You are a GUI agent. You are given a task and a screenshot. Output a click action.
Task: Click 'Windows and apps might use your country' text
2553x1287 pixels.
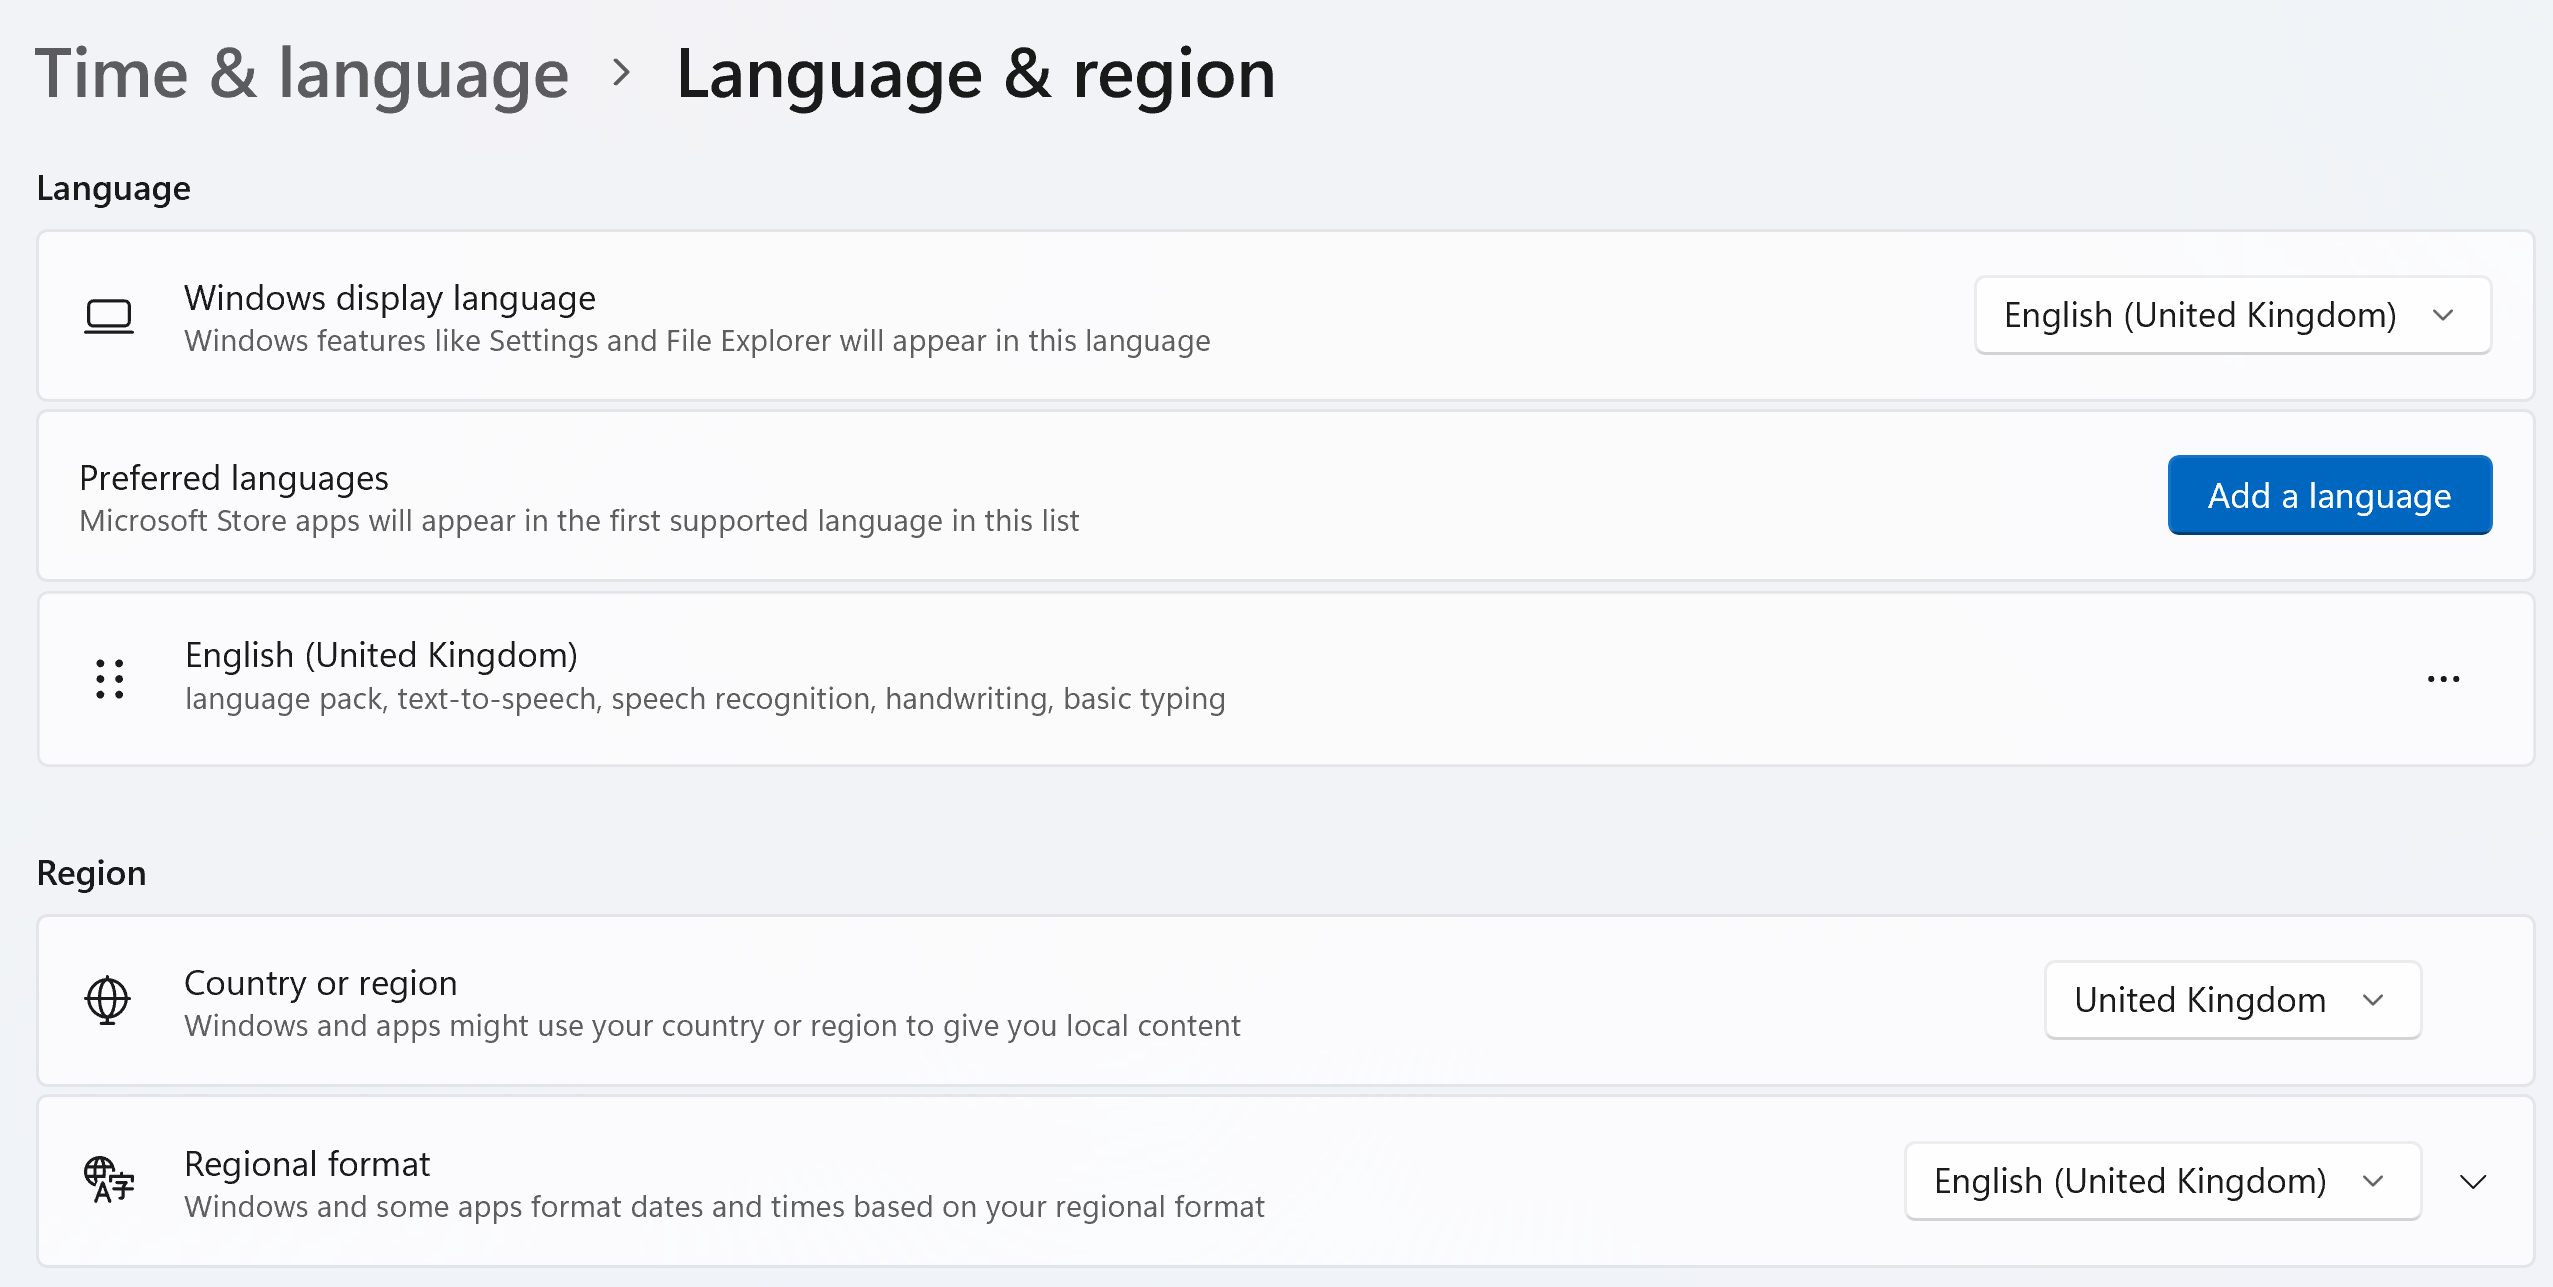pos(712,1025)
